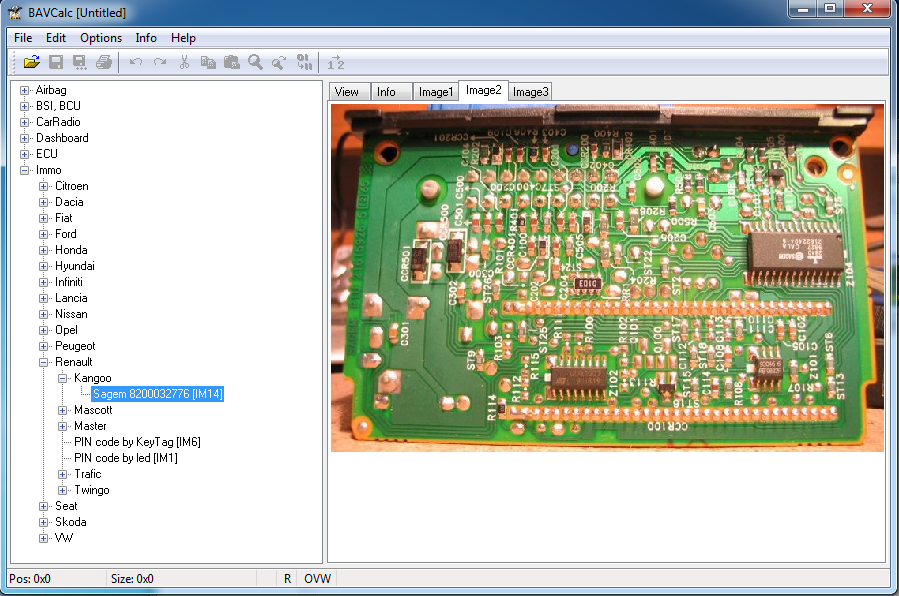Select the Save As toolbar icon
Screen dimensions: 899x596
[x=79, y=62]
